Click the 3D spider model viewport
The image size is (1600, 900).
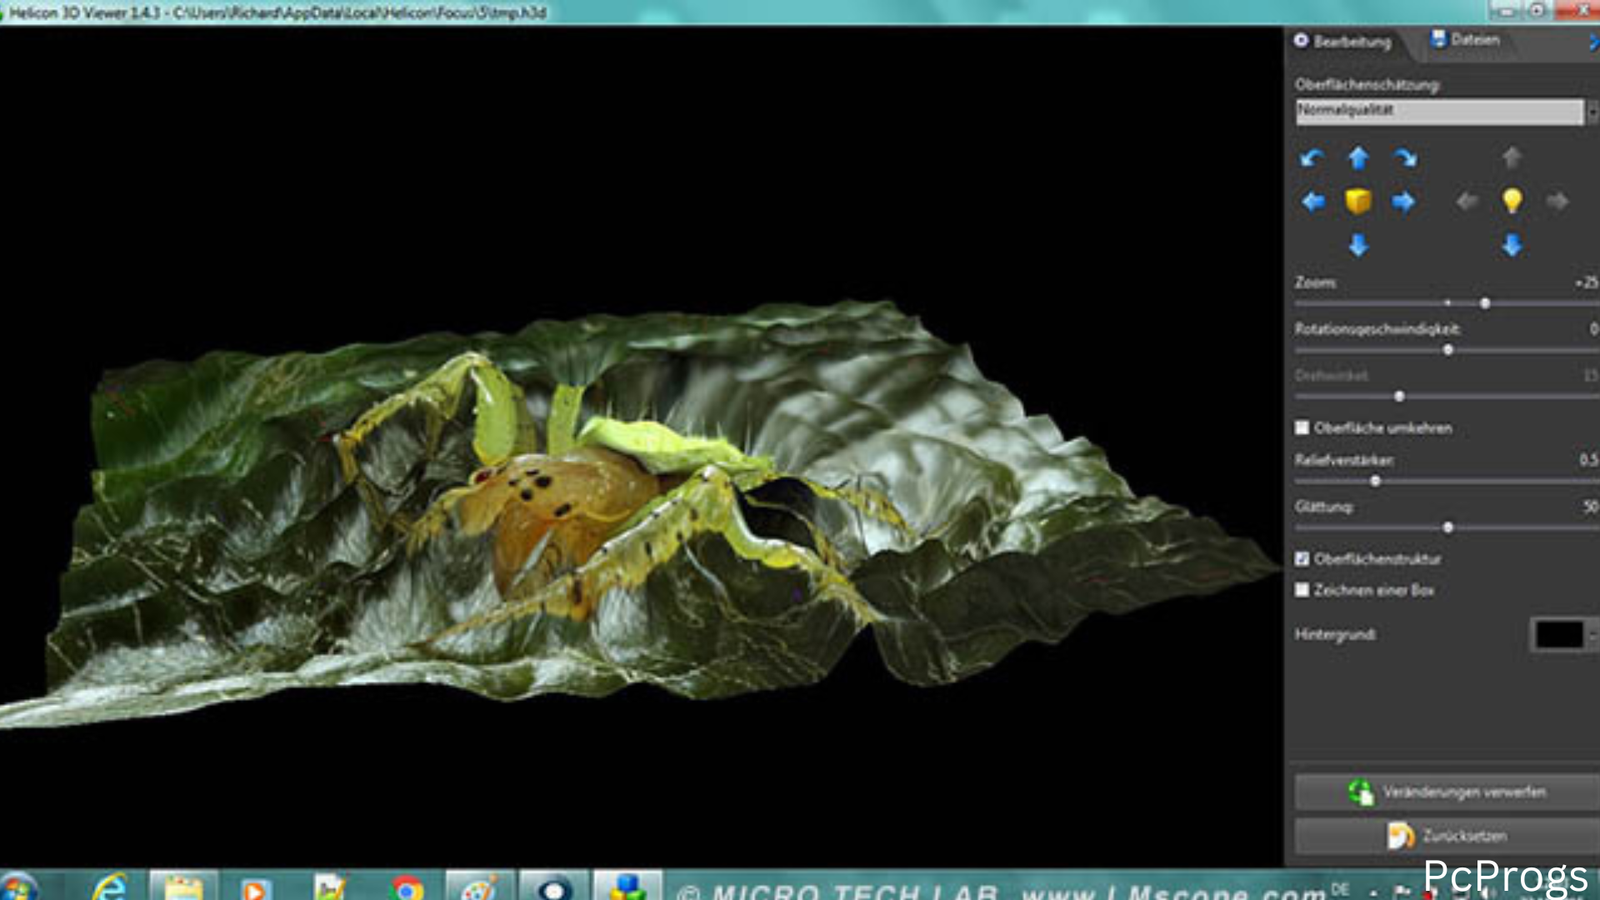coord(640,448)
